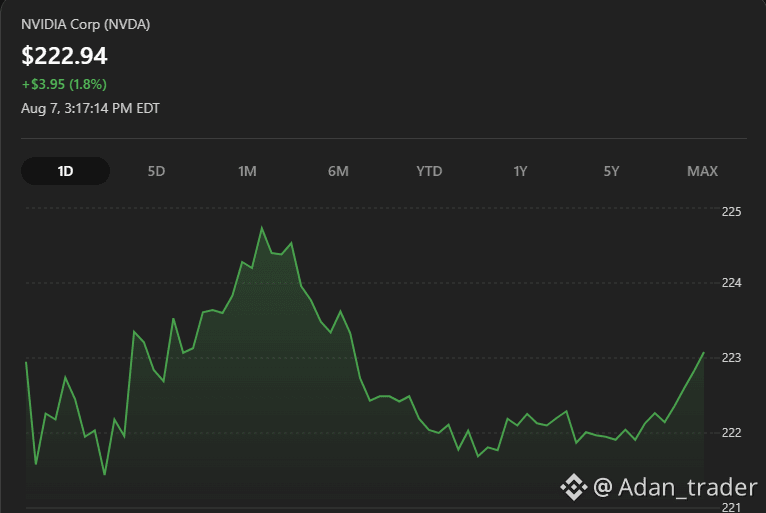Viewport: 766px width, 513px height.
Task: Switch to the 5Y chart range
Action: pyautogui.click(x=611, y=171)
